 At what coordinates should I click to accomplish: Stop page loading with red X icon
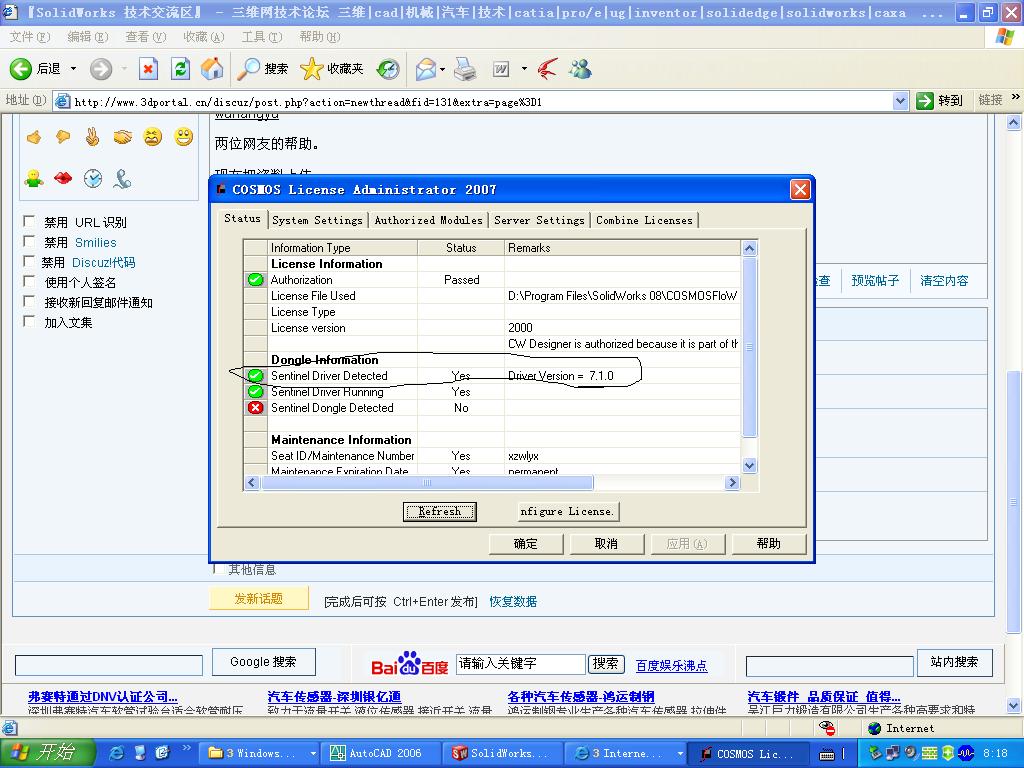pos(148,69)
